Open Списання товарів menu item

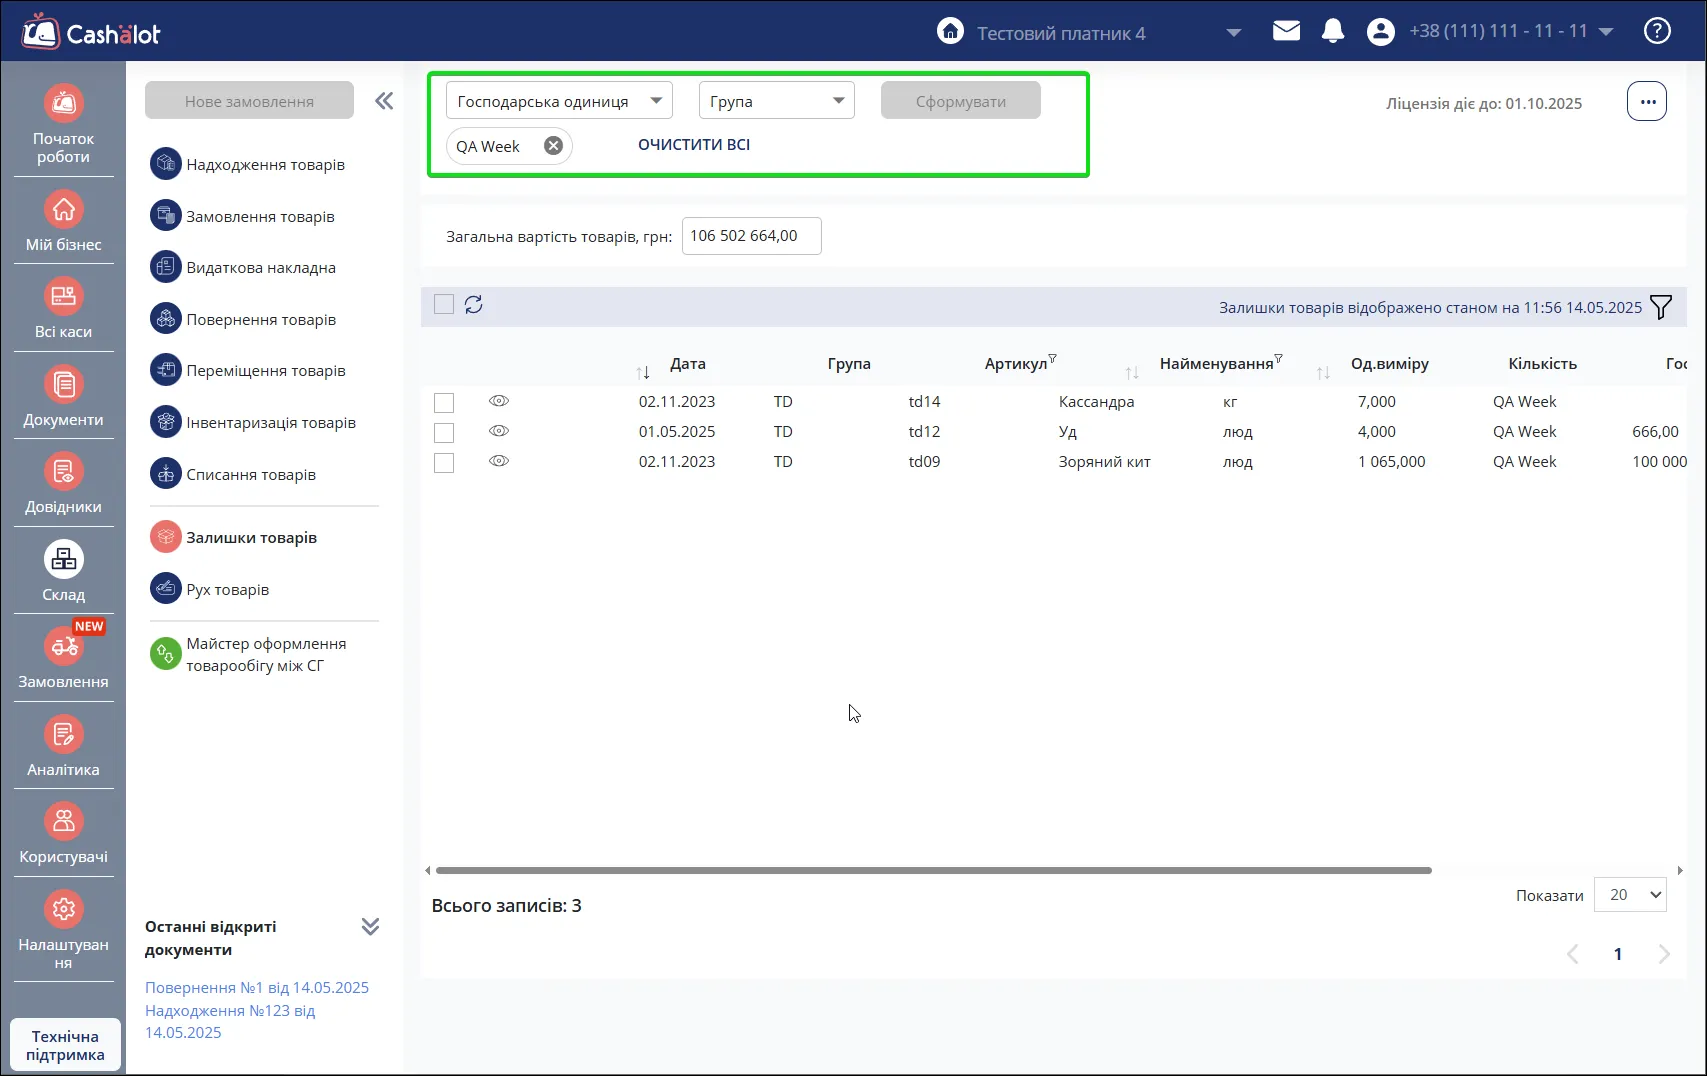[233, 474]
